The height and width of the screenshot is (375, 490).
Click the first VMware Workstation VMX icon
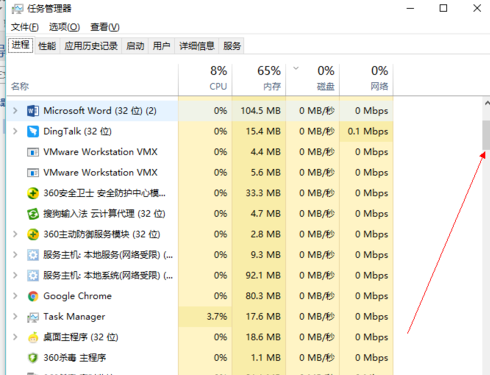tap(33, 152)
